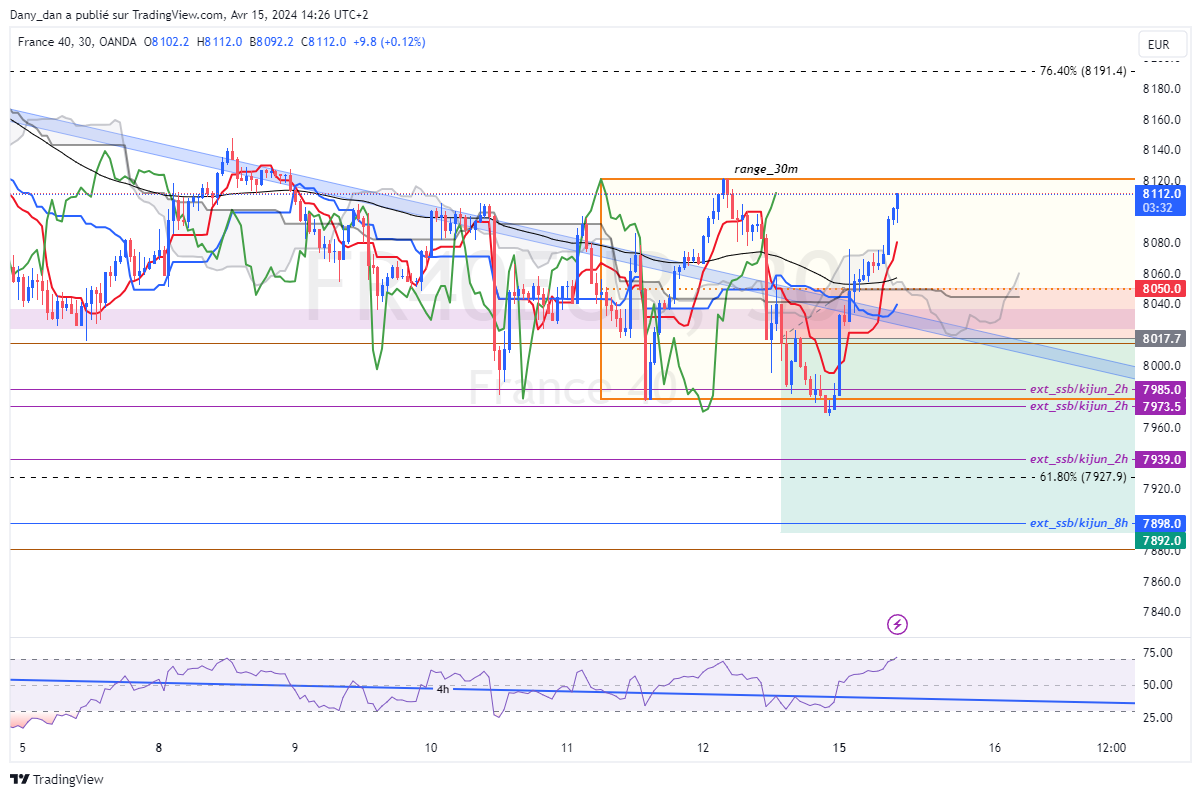
Task: Click the red 8050.0 price label
Action: [x=1161, y=288]
